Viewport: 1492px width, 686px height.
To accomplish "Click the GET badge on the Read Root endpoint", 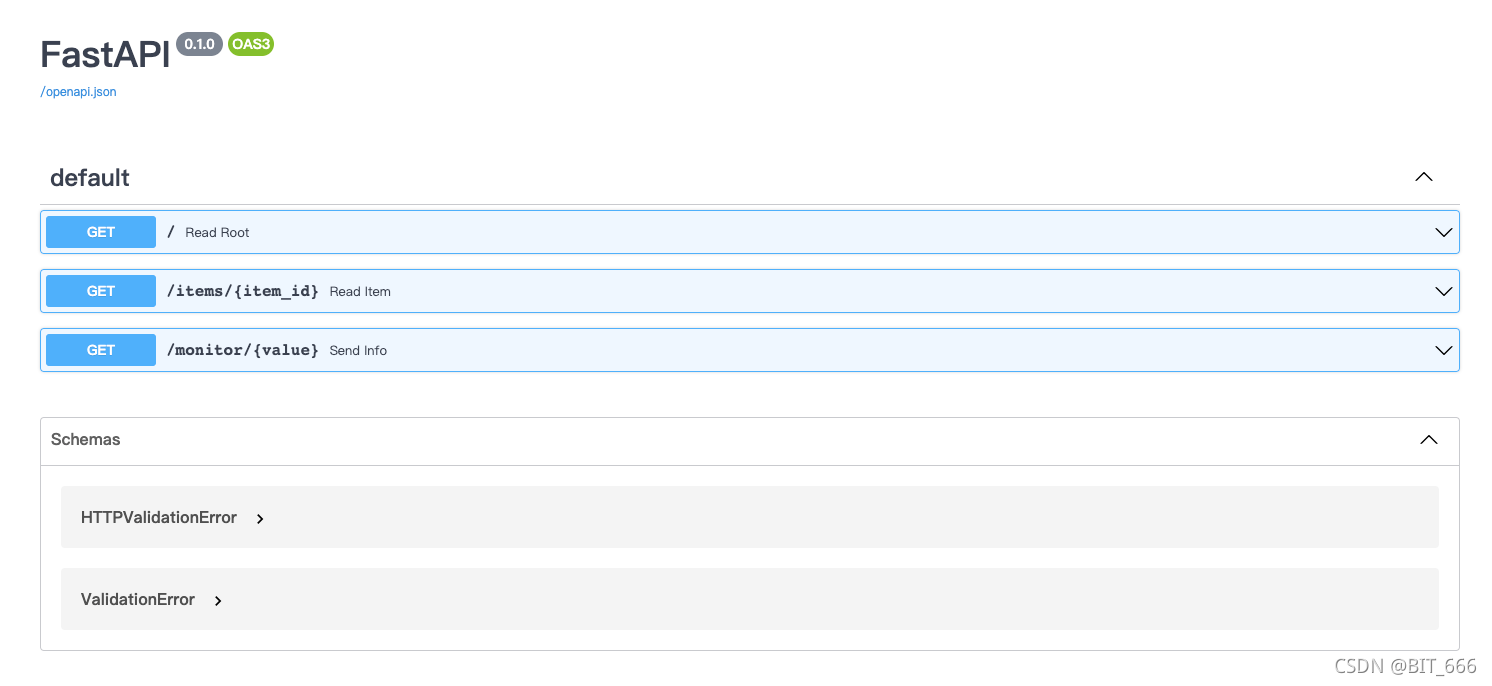I will 100,231.
